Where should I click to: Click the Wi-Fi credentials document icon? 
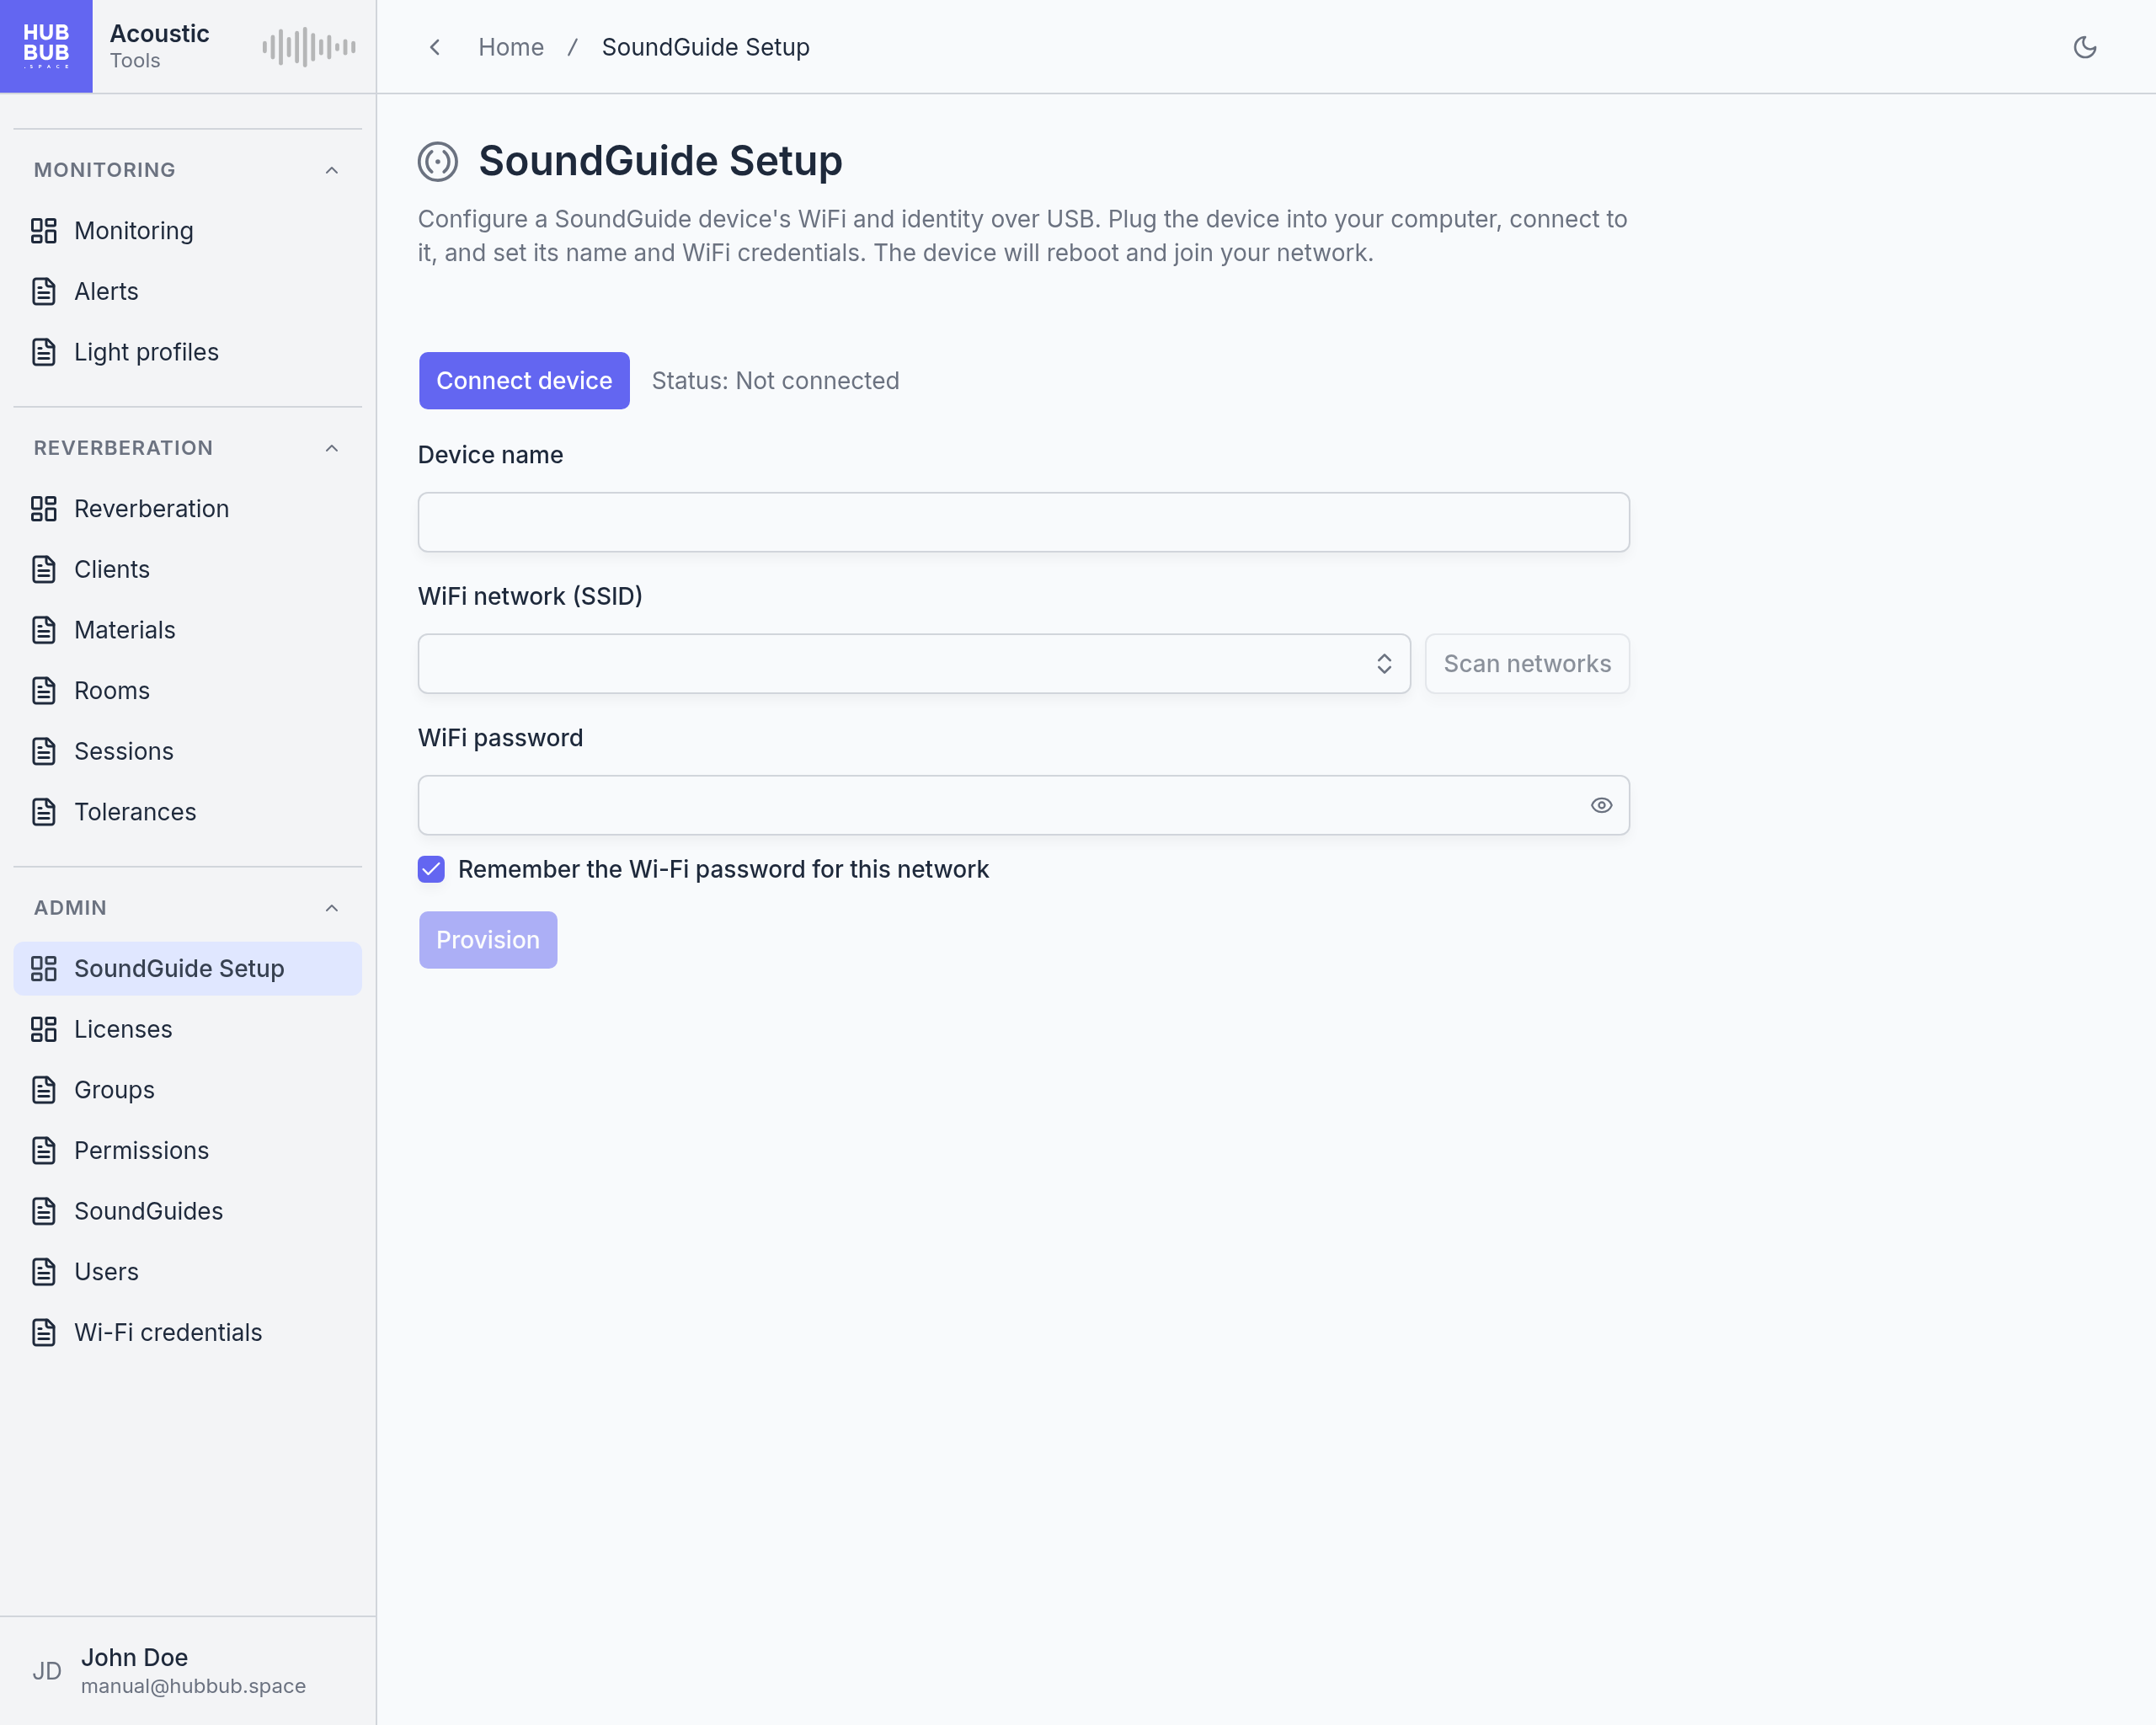pyautogui.click(x=44, y=1333)
